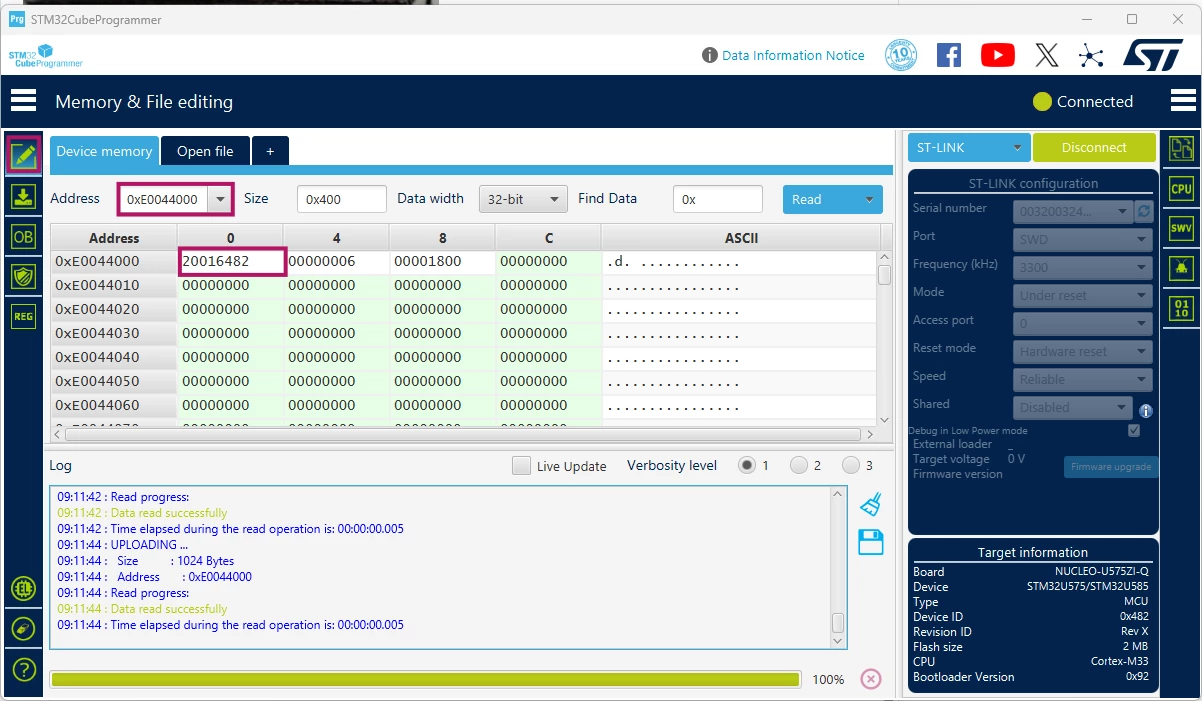Viewport: 1202px width, 701px height.
Task: Clear the log with the broom icon
Action: [x=871, y=503]
